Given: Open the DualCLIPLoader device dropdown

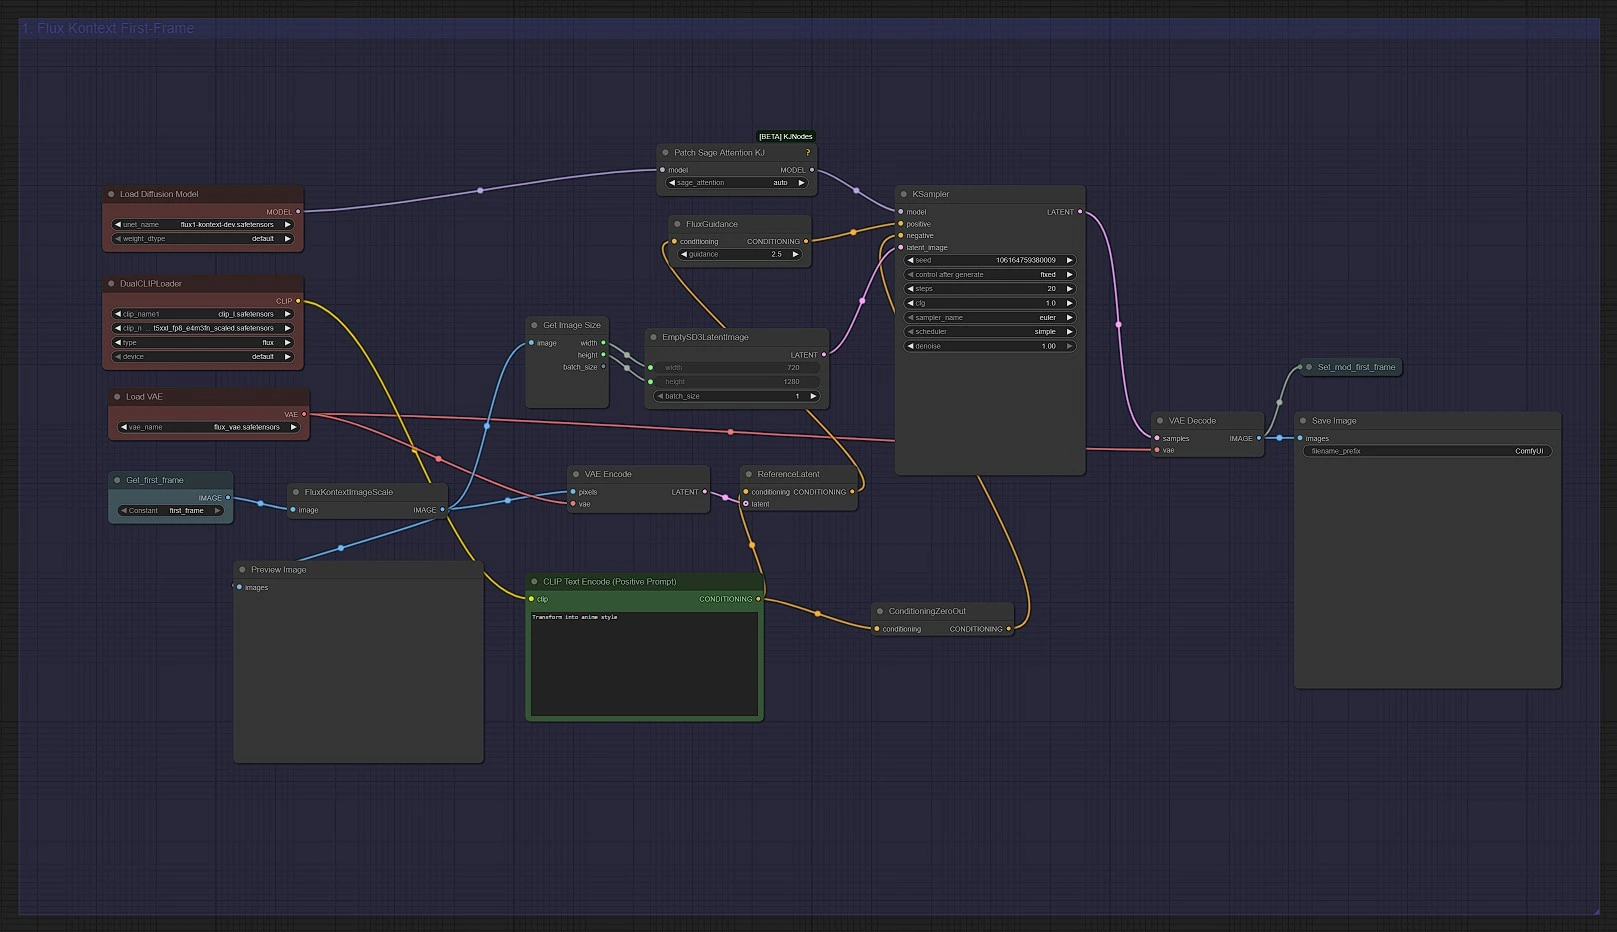Looking at the screenshot, I should pyautogui.click(x=203, y=357).
